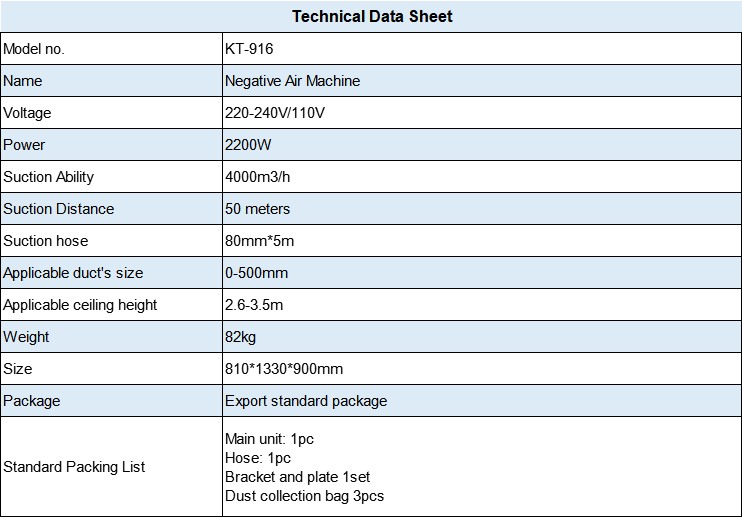Select the Applicable duct's size label

click(x=73, y=273)
